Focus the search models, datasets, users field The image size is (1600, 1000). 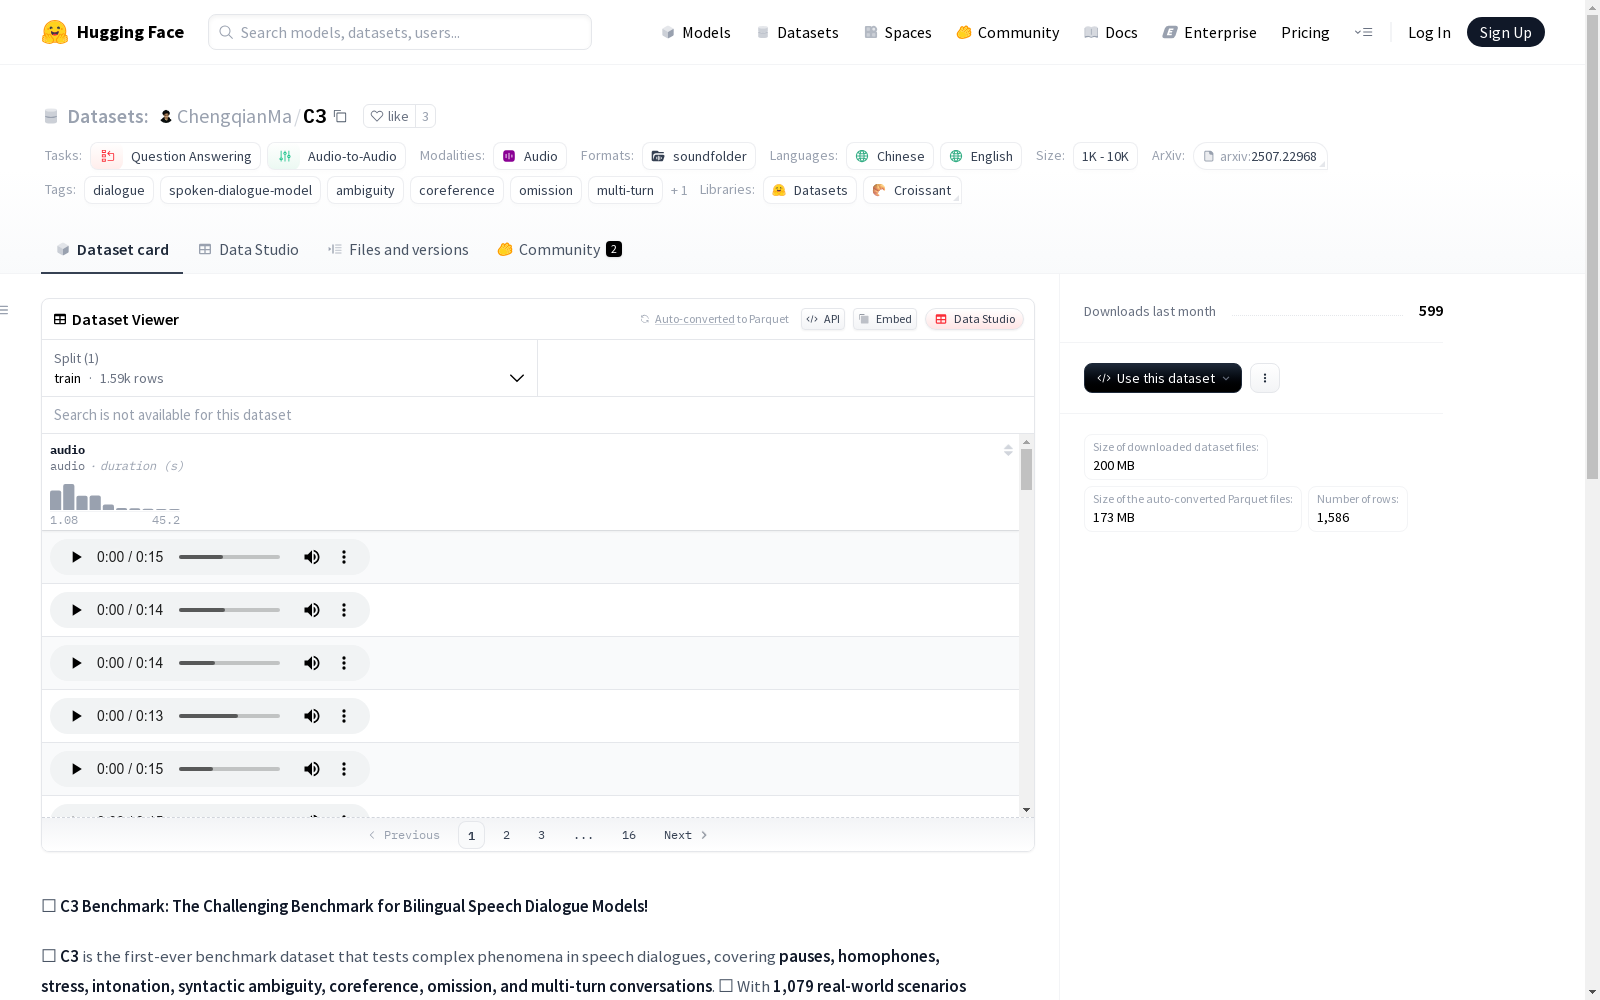click(x=400, y=32)
